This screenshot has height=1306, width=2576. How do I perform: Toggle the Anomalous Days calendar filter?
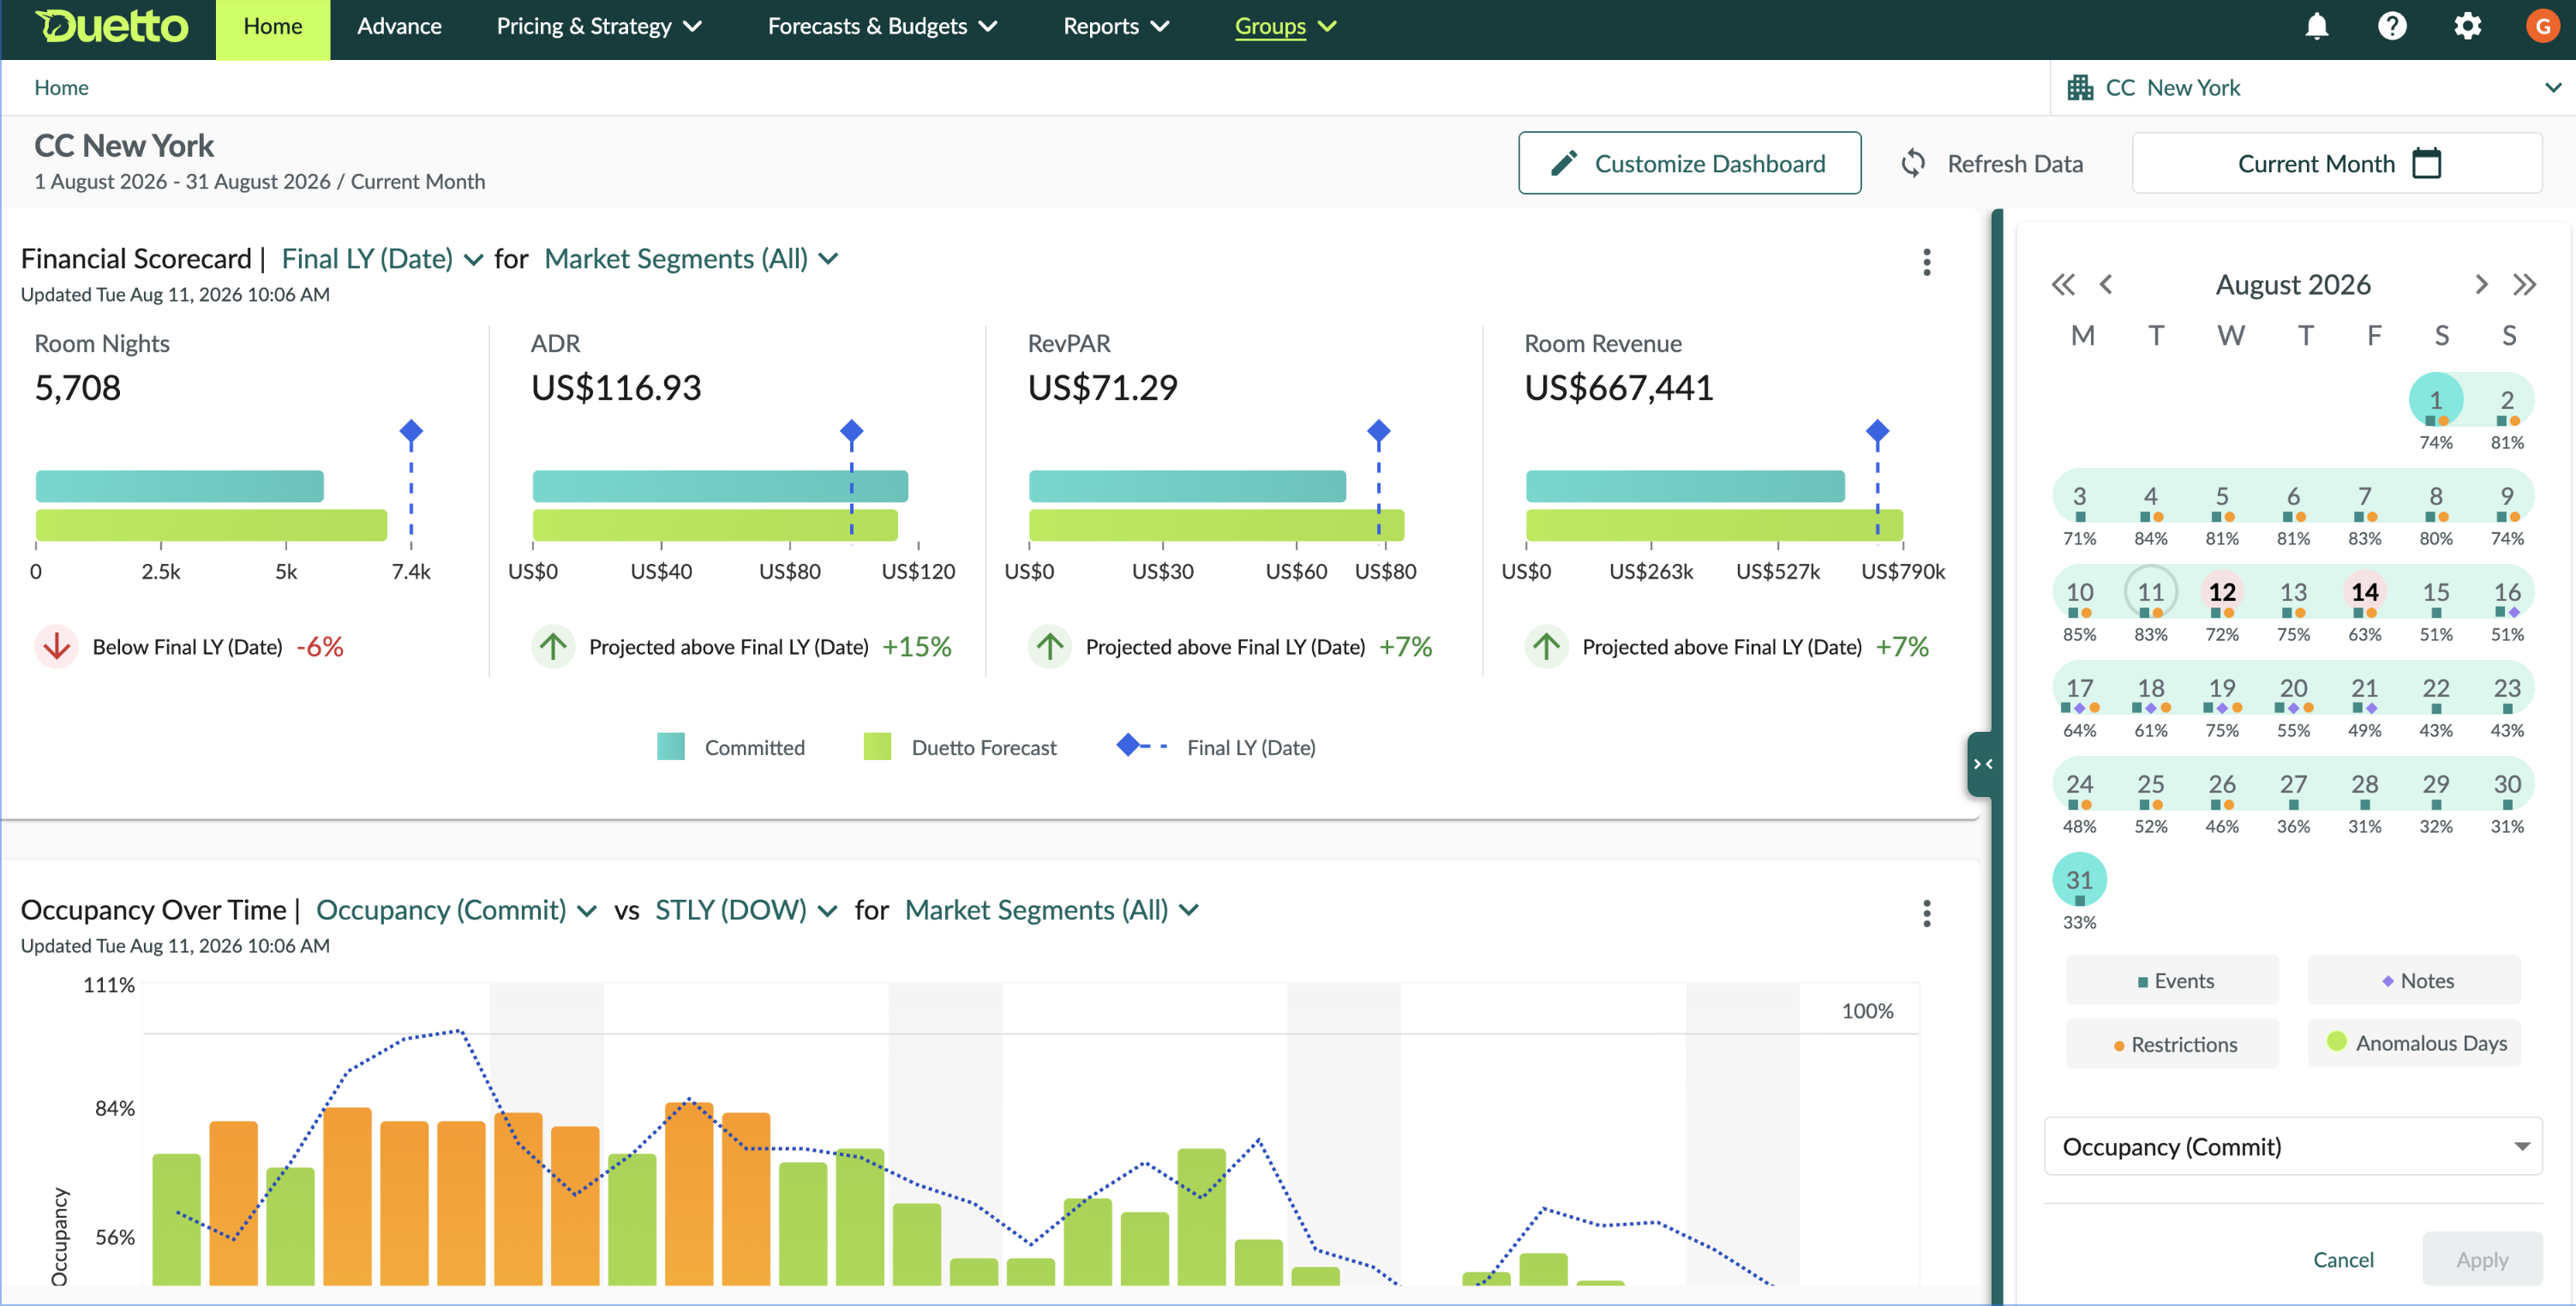2415,1043
